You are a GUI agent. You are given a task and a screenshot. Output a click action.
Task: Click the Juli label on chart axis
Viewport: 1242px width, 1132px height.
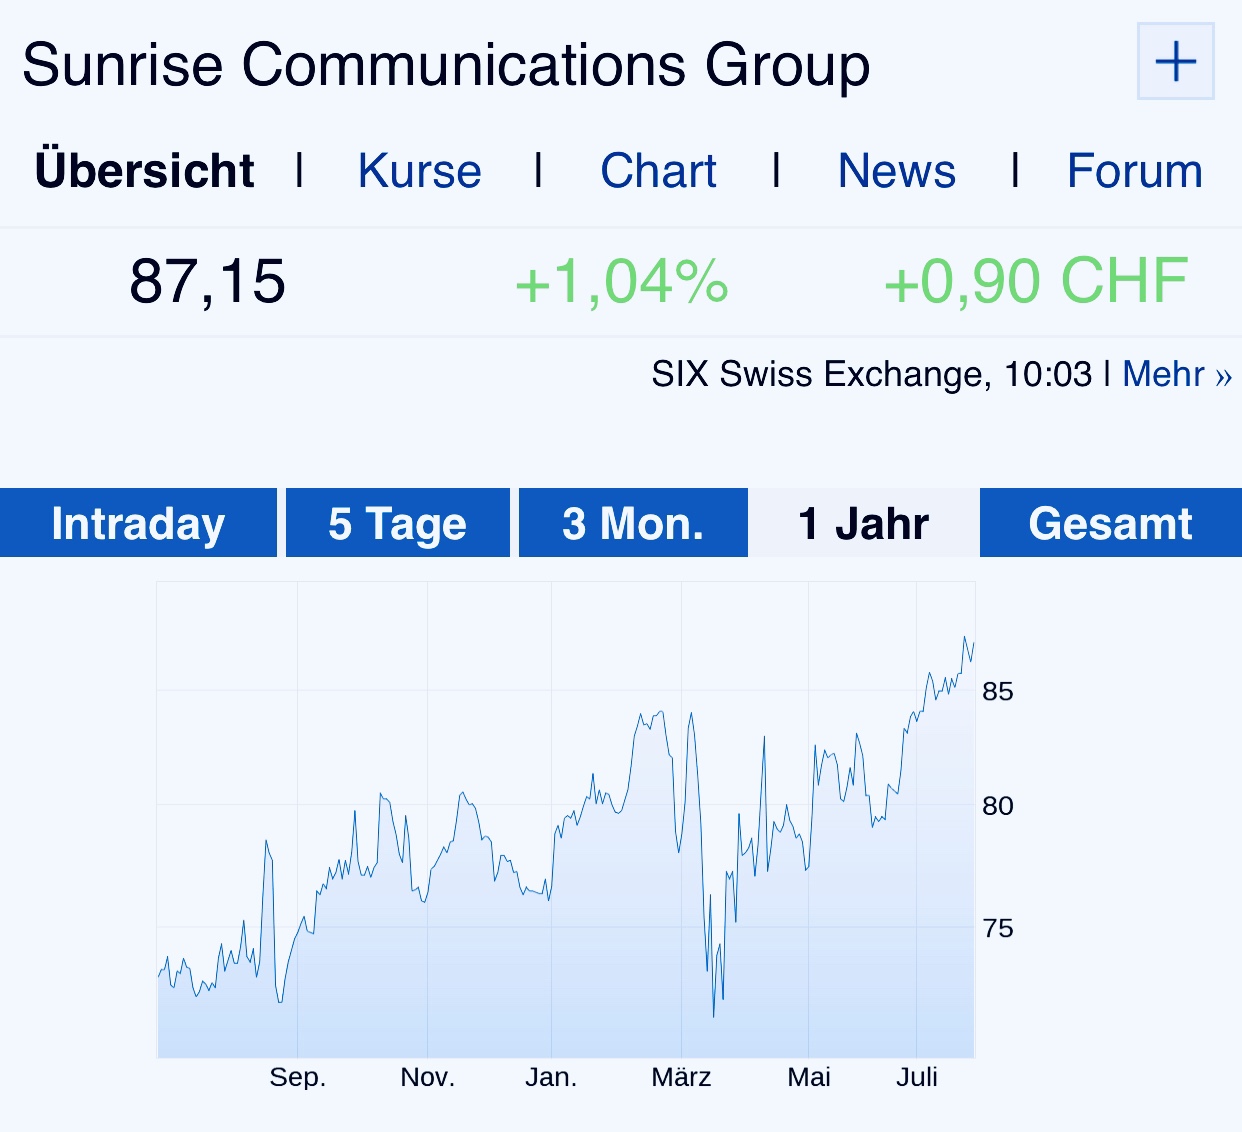tap(916, 1077)
